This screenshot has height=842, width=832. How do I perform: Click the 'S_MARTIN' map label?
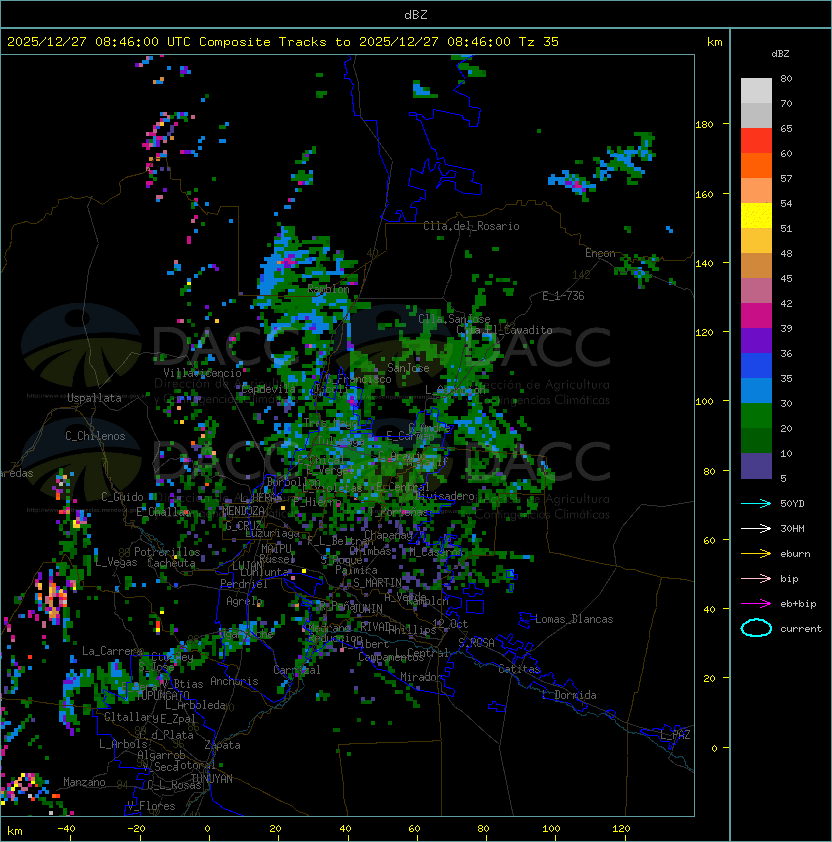click(377, 582)
